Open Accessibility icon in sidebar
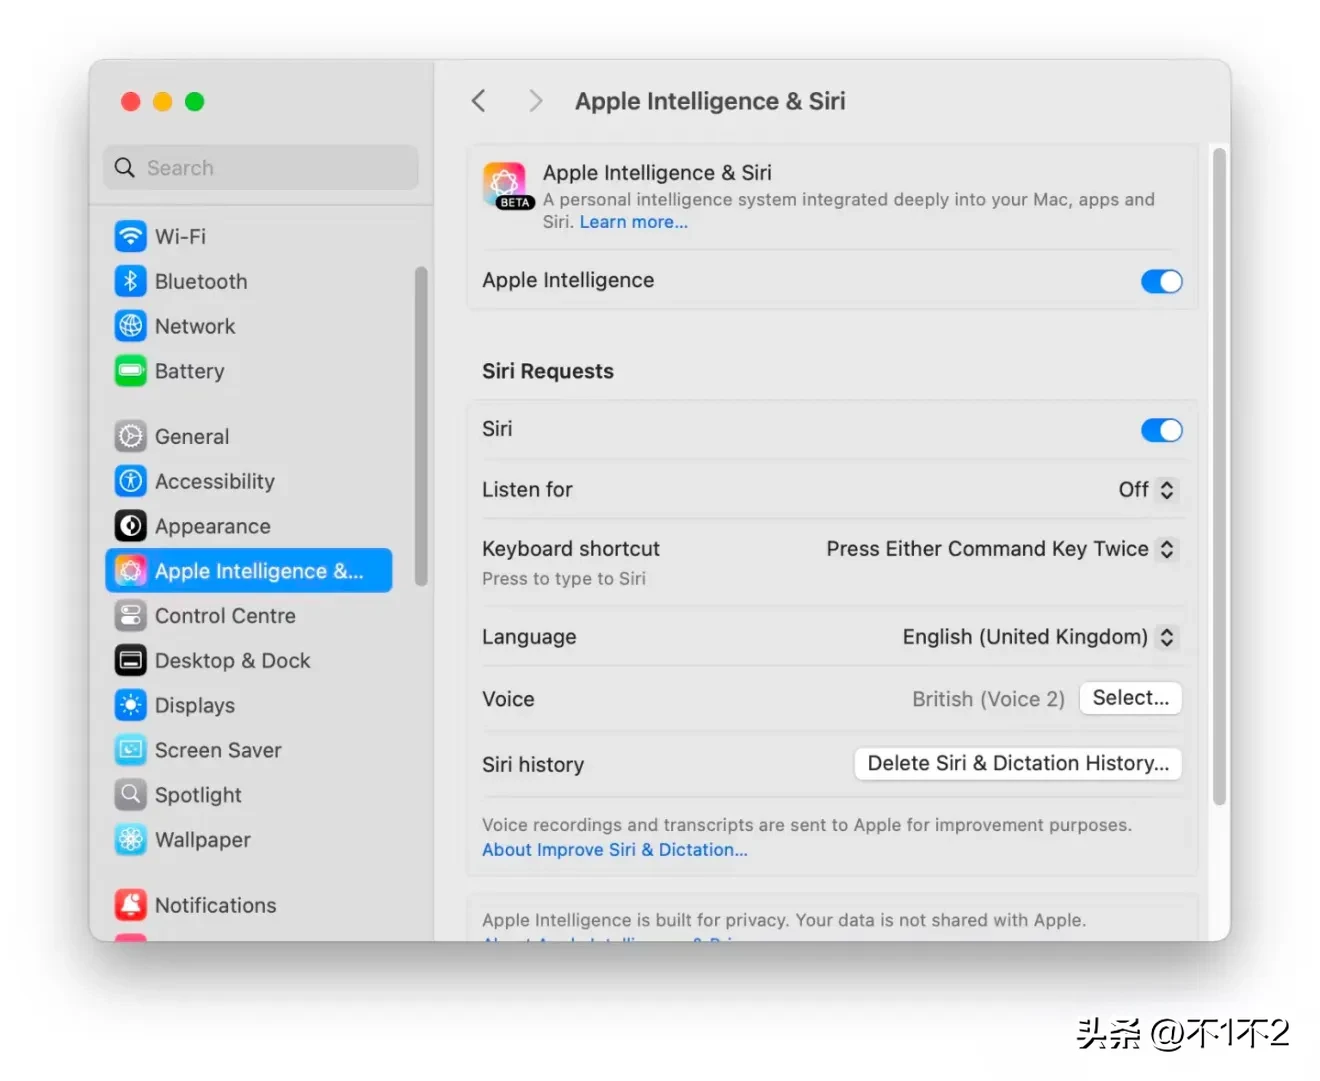This screenshot has width=1320, height=1081. click(130, 482)
